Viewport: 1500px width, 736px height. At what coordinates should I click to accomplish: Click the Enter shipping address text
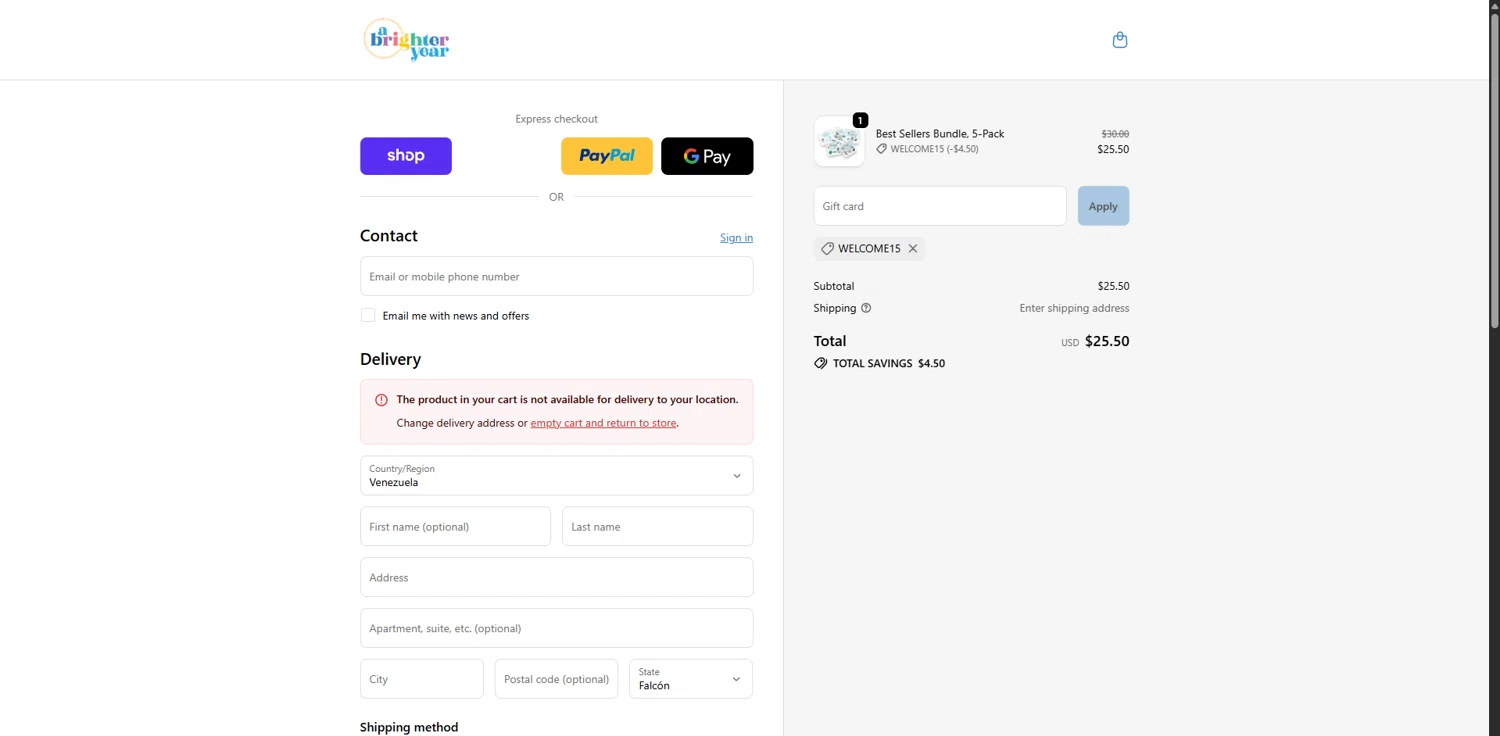tap(1074, 308)
